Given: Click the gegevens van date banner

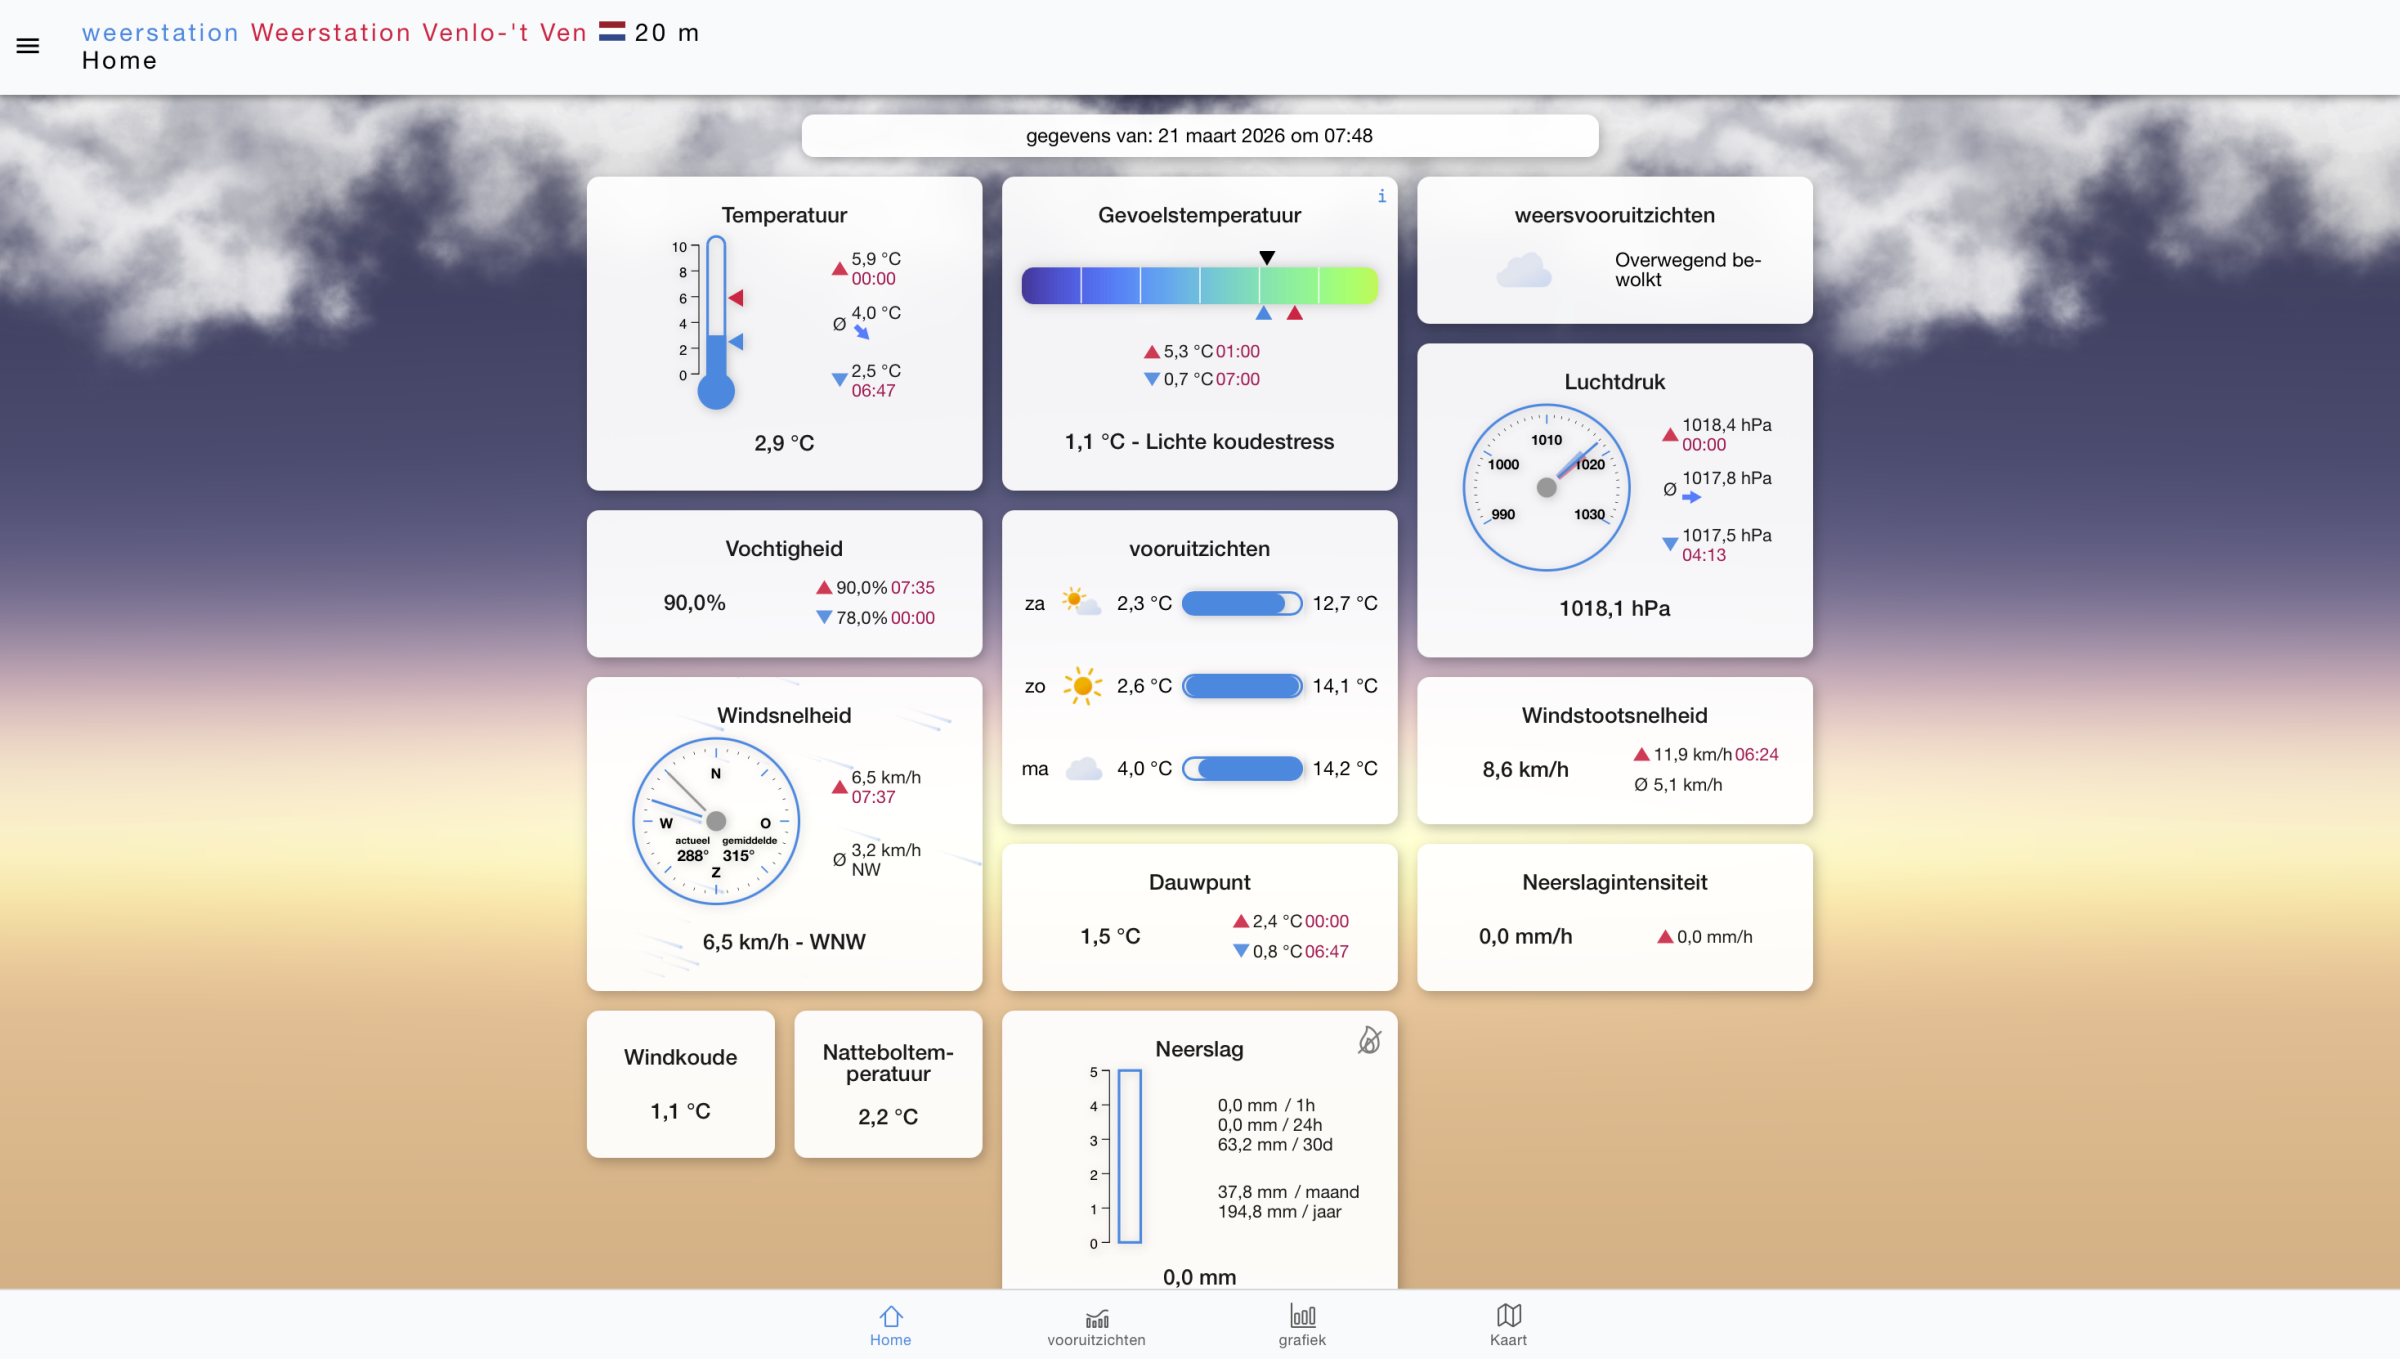Looking at the screenshot, I should click(x=1199, y=136).
